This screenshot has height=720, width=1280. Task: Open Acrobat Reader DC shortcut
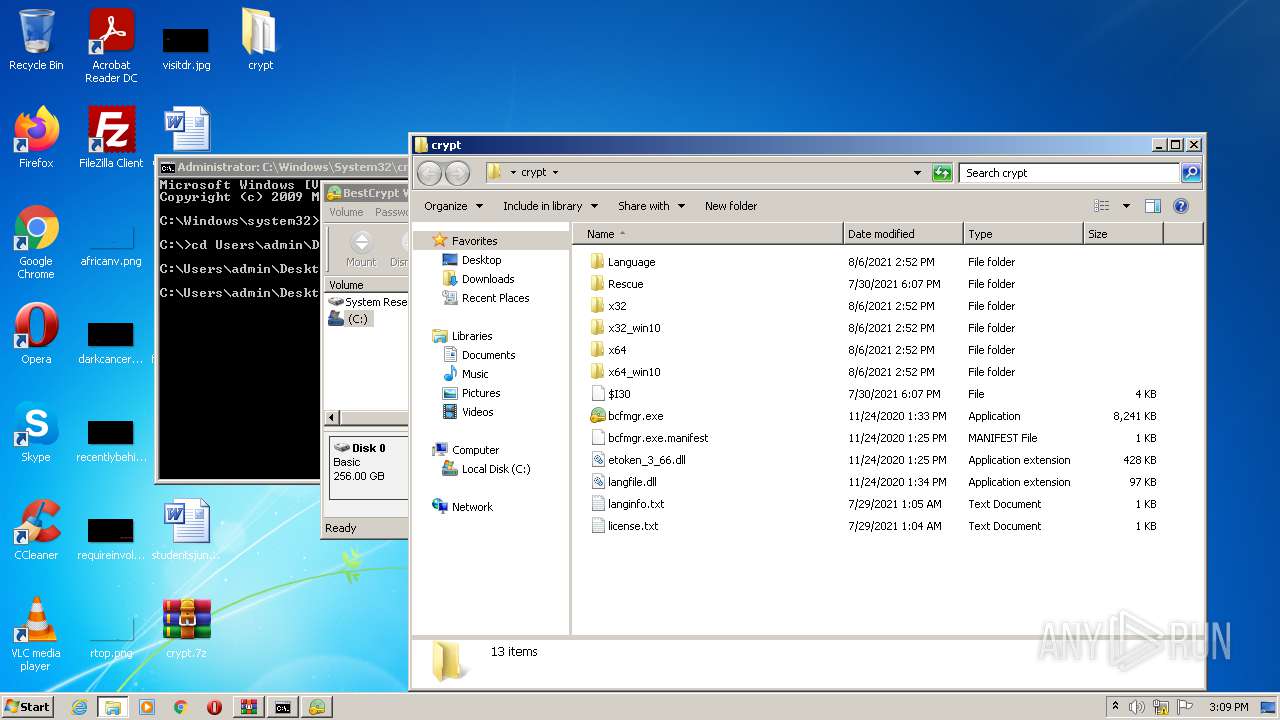[x=111, y=46]
